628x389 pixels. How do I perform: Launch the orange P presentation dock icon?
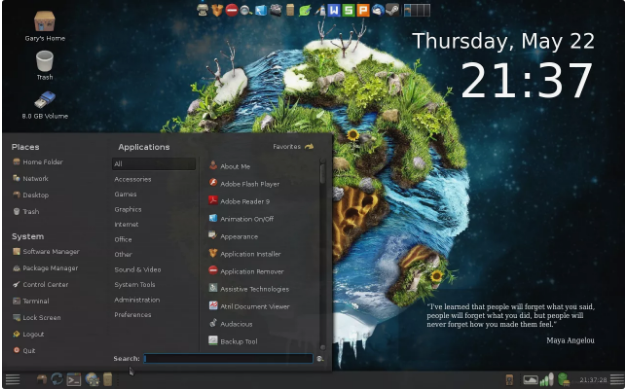(363, 10)
